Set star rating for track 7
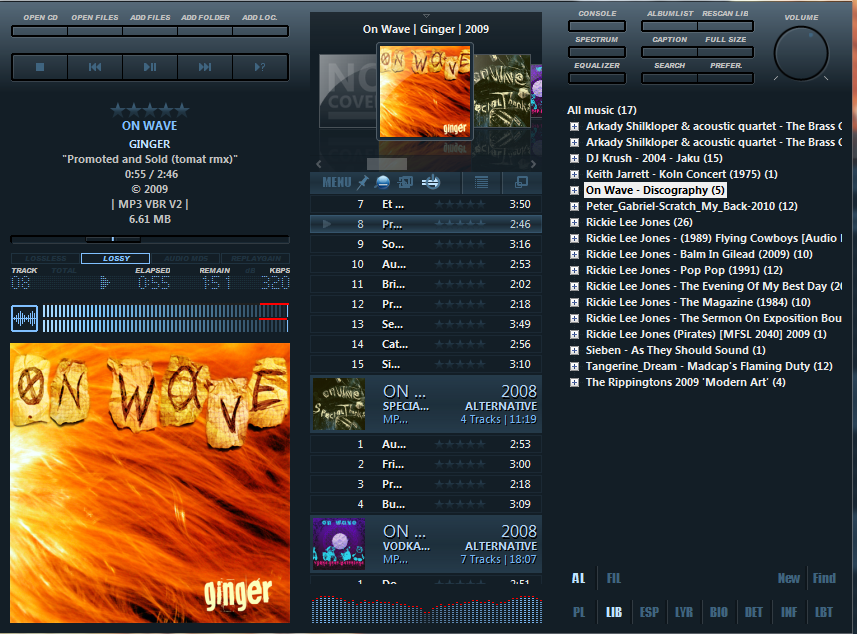 [x=460, y=204]
